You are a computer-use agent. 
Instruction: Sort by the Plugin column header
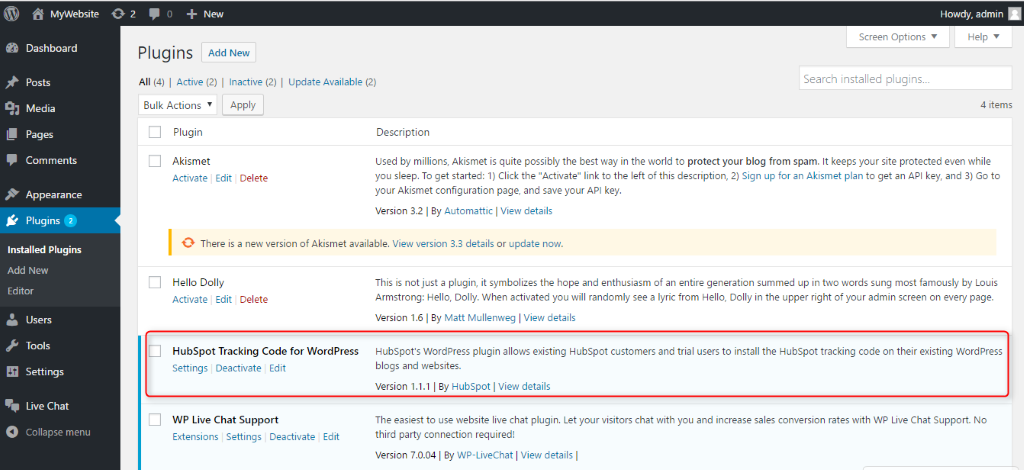pyautogui.click(x=188, y=133)
